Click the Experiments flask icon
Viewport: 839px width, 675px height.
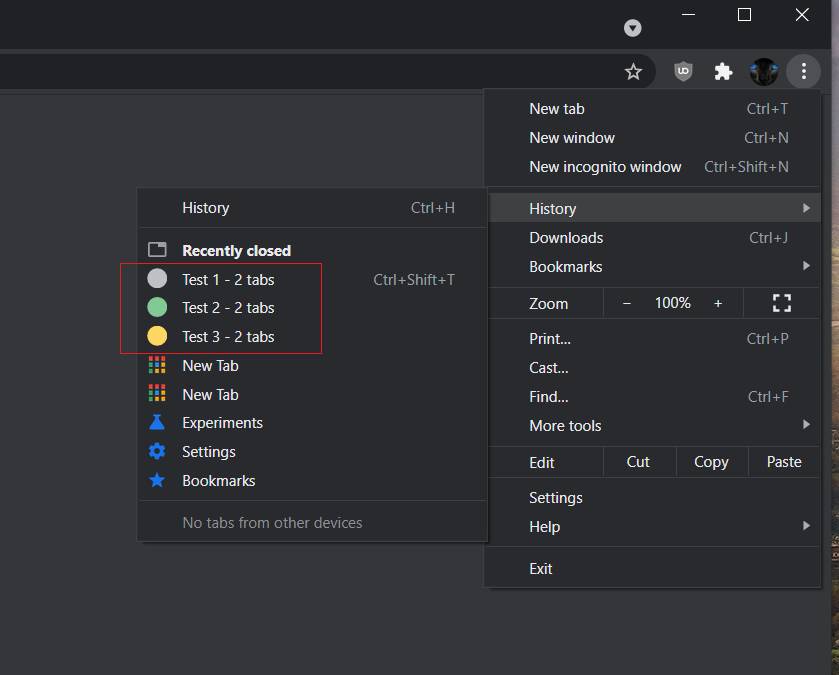click(x=157, y=423)
